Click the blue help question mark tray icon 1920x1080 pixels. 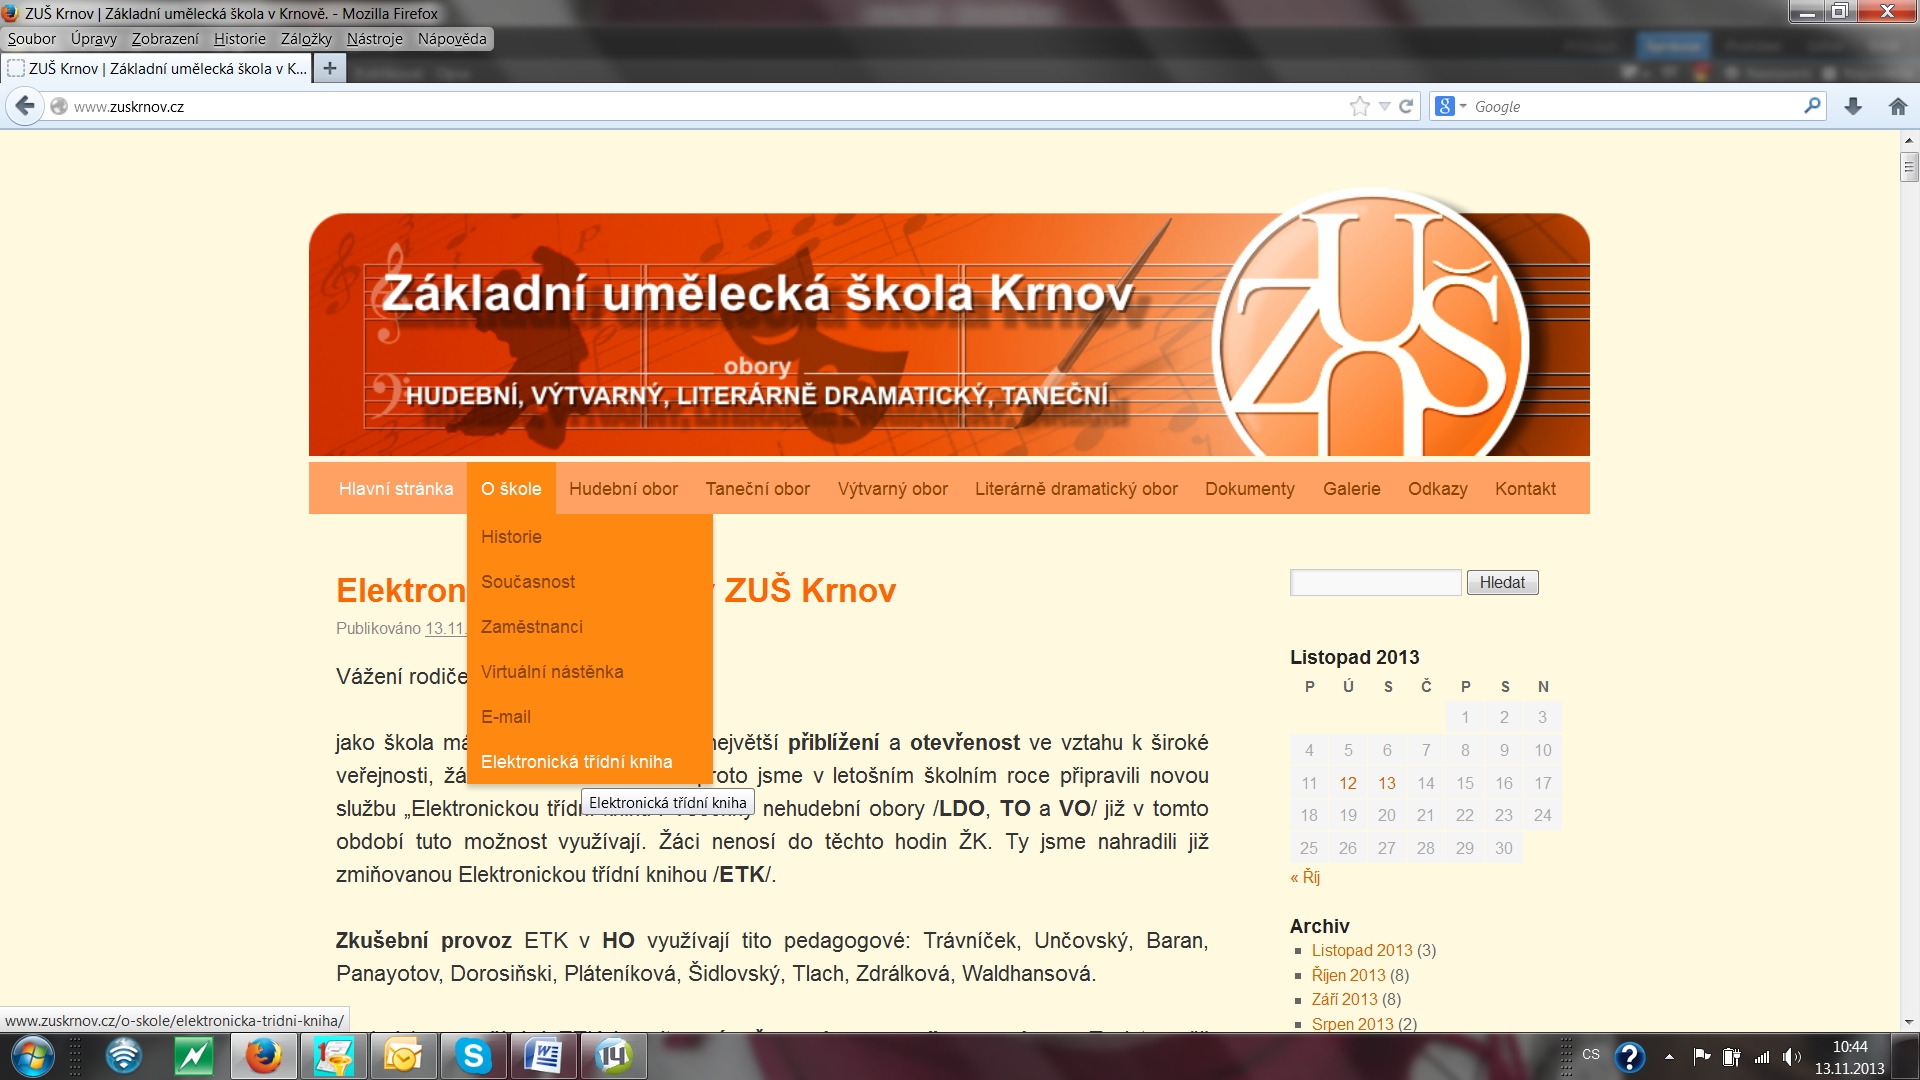(1629, 1056)
